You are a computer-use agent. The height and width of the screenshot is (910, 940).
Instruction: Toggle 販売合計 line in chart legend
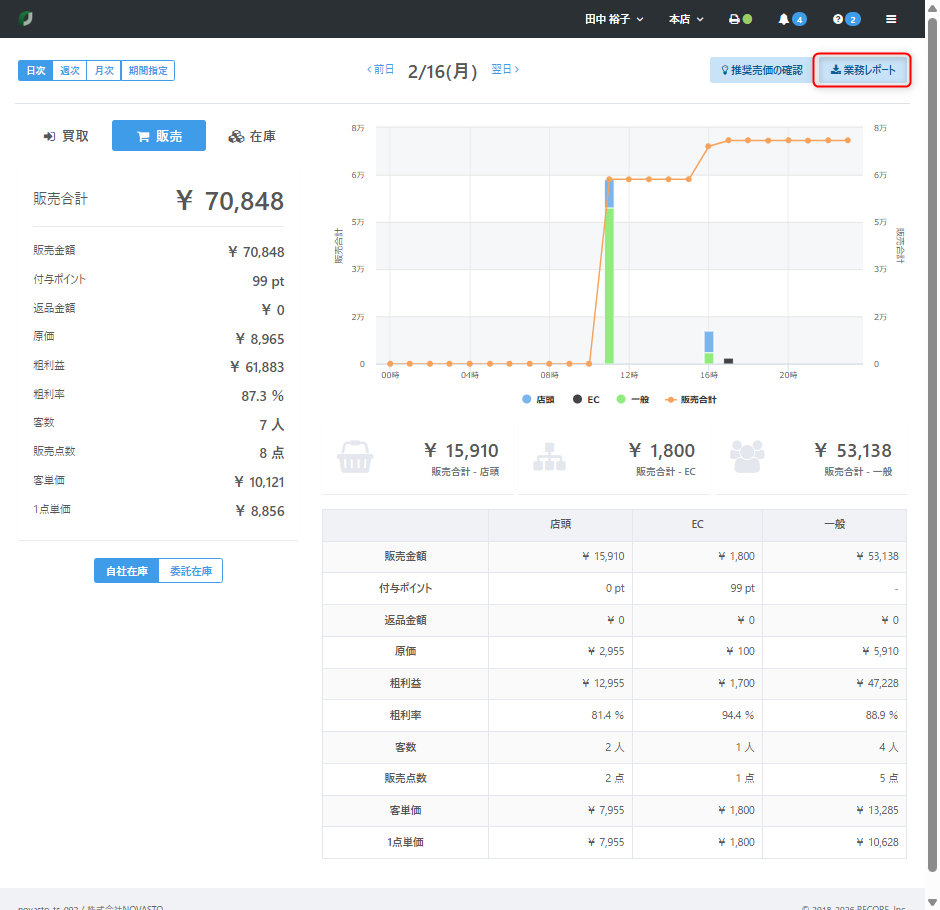pos(691,399)
